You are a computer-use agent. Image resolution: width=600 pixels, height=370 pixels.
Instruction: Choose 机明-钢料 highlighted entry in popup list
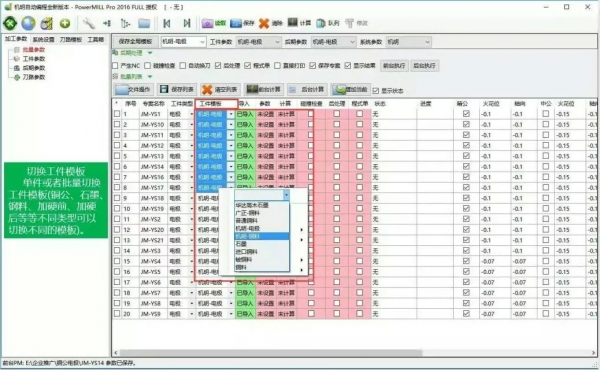[262, 236]
